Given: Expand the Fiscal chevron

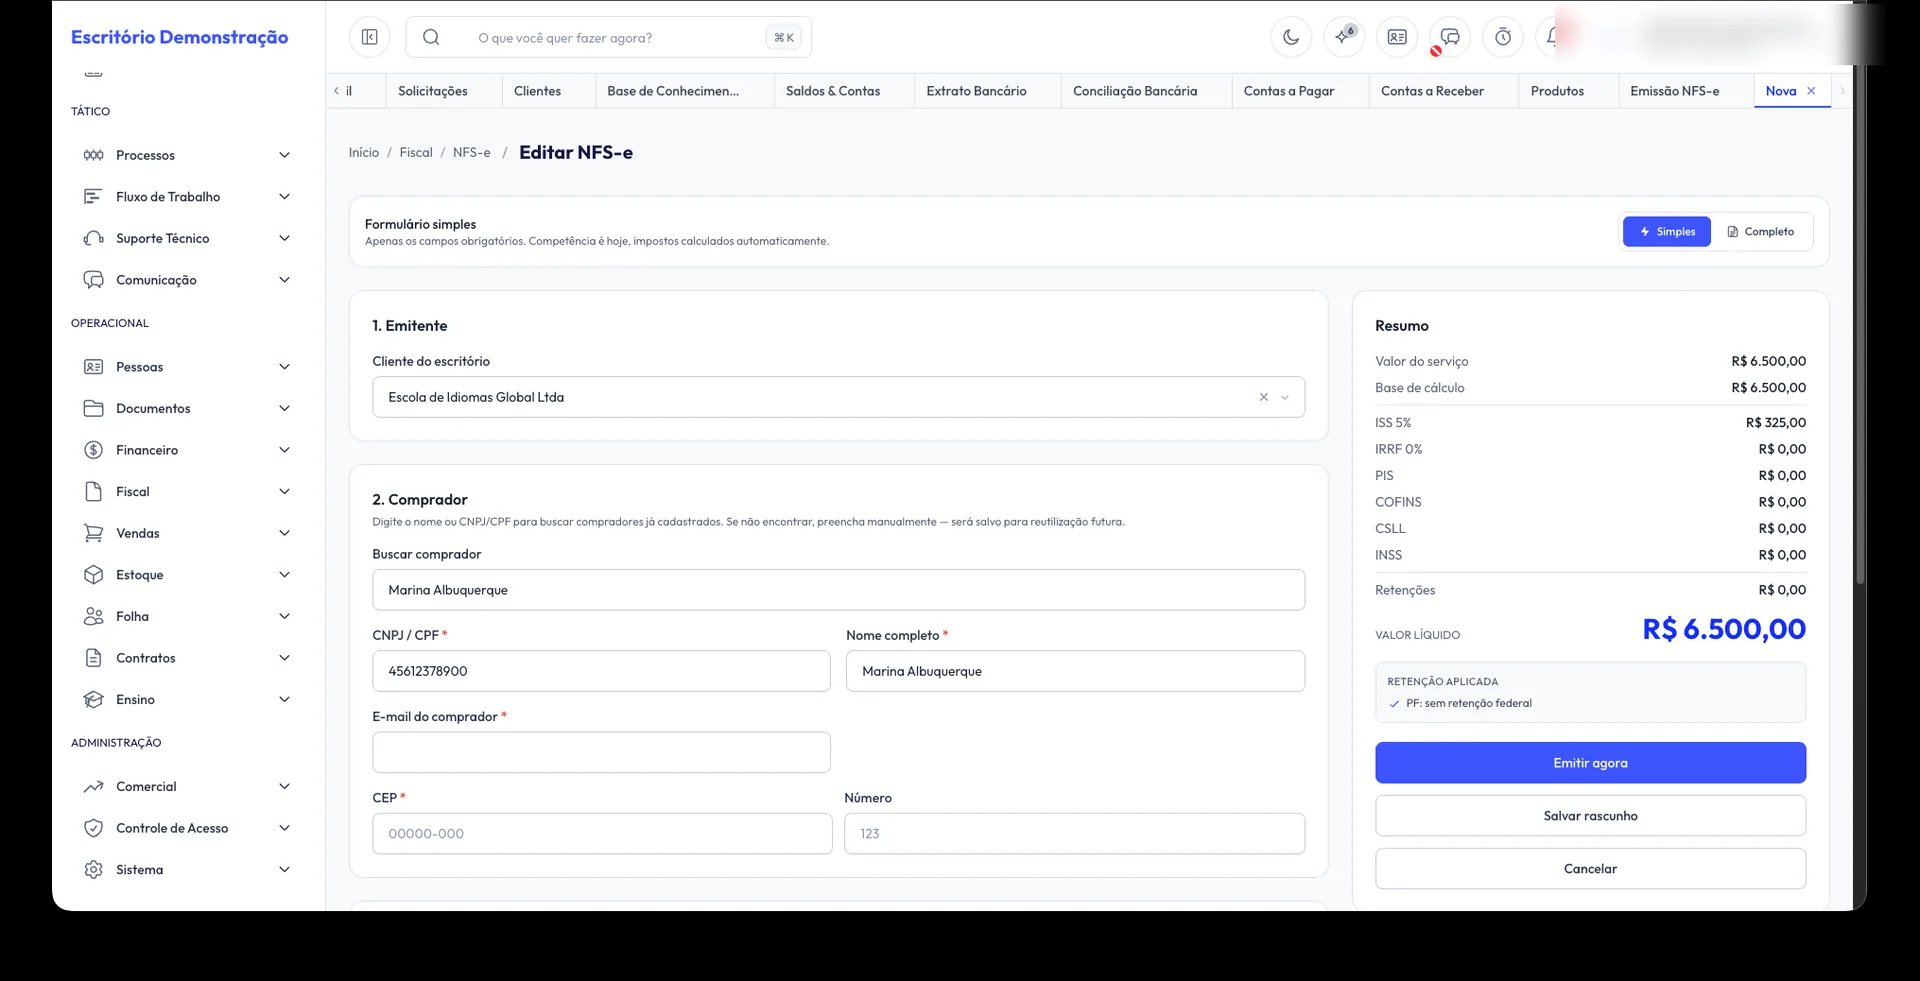Looking at the screenshot, I should [x=284, y=491].
